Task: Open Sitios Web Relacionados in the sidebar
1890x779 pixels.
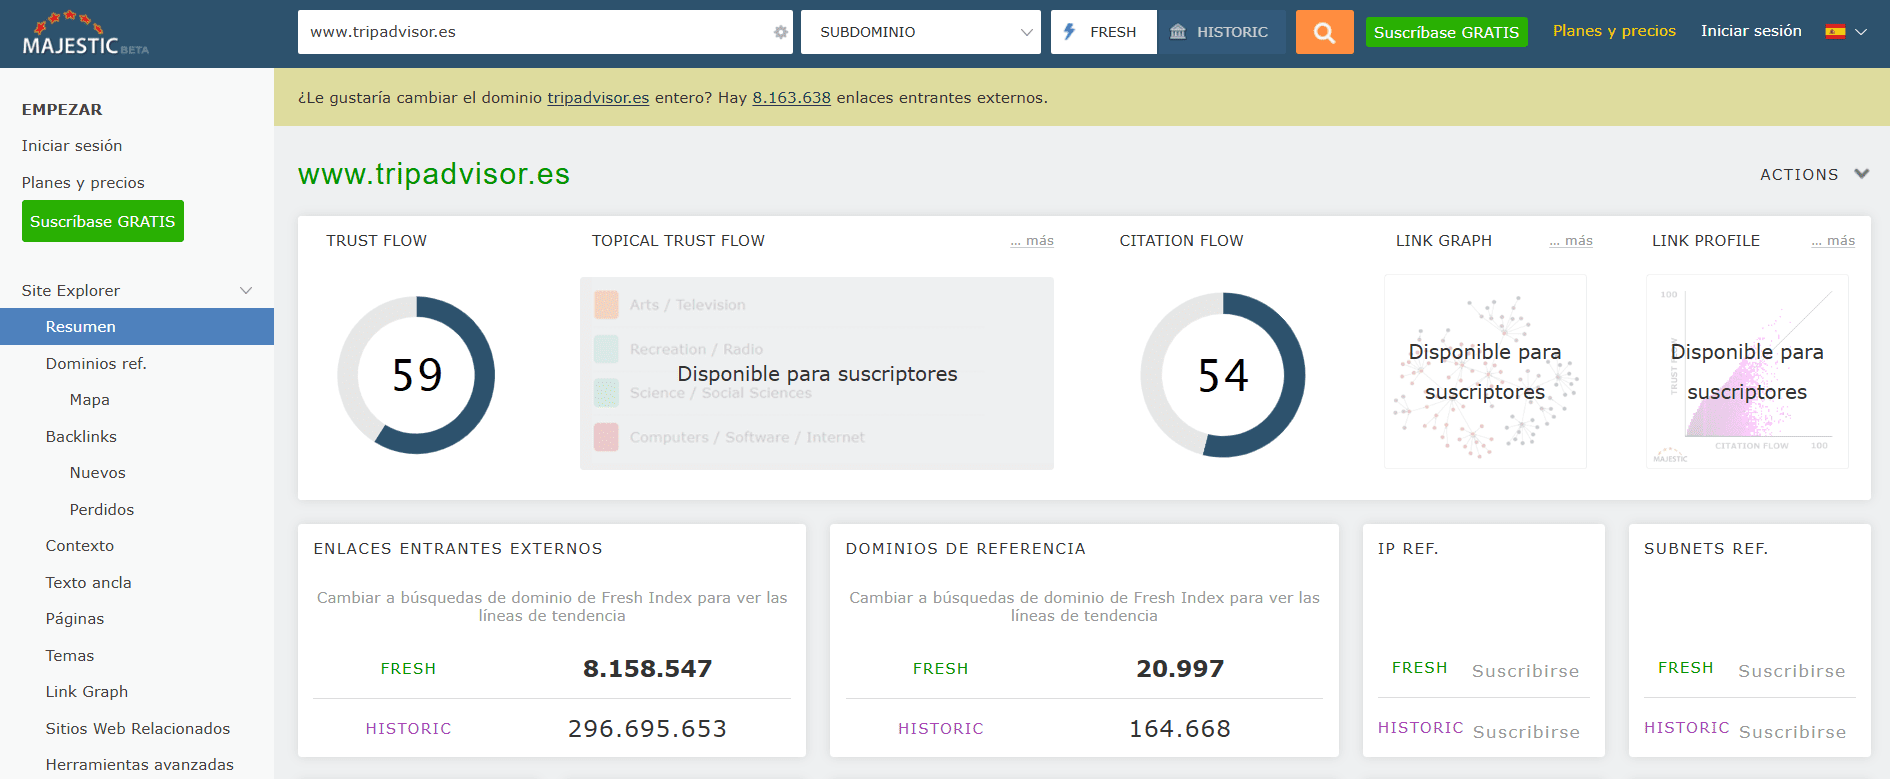Action: click(x=138, y=729)
